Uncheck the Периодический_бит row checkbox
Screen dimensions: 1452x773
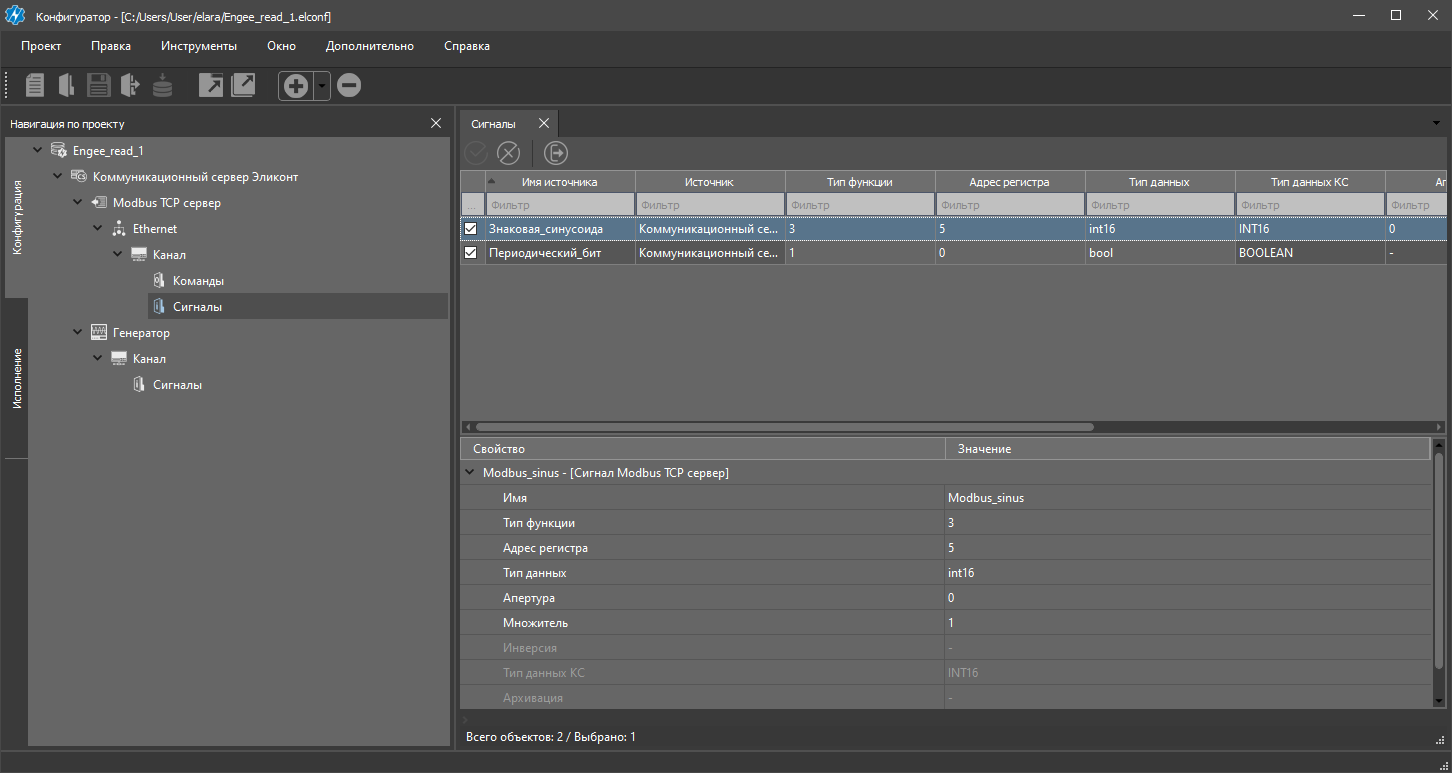471,254
